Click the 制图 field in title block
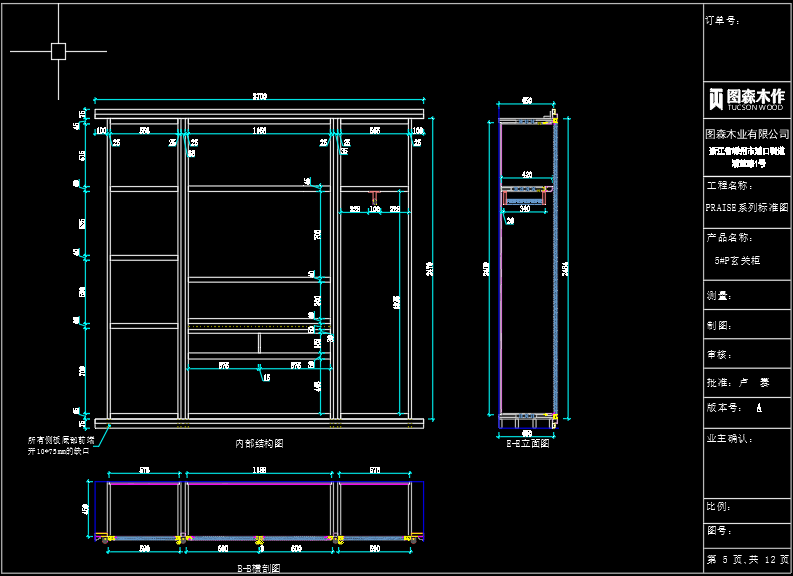 [x=720, y=325]
